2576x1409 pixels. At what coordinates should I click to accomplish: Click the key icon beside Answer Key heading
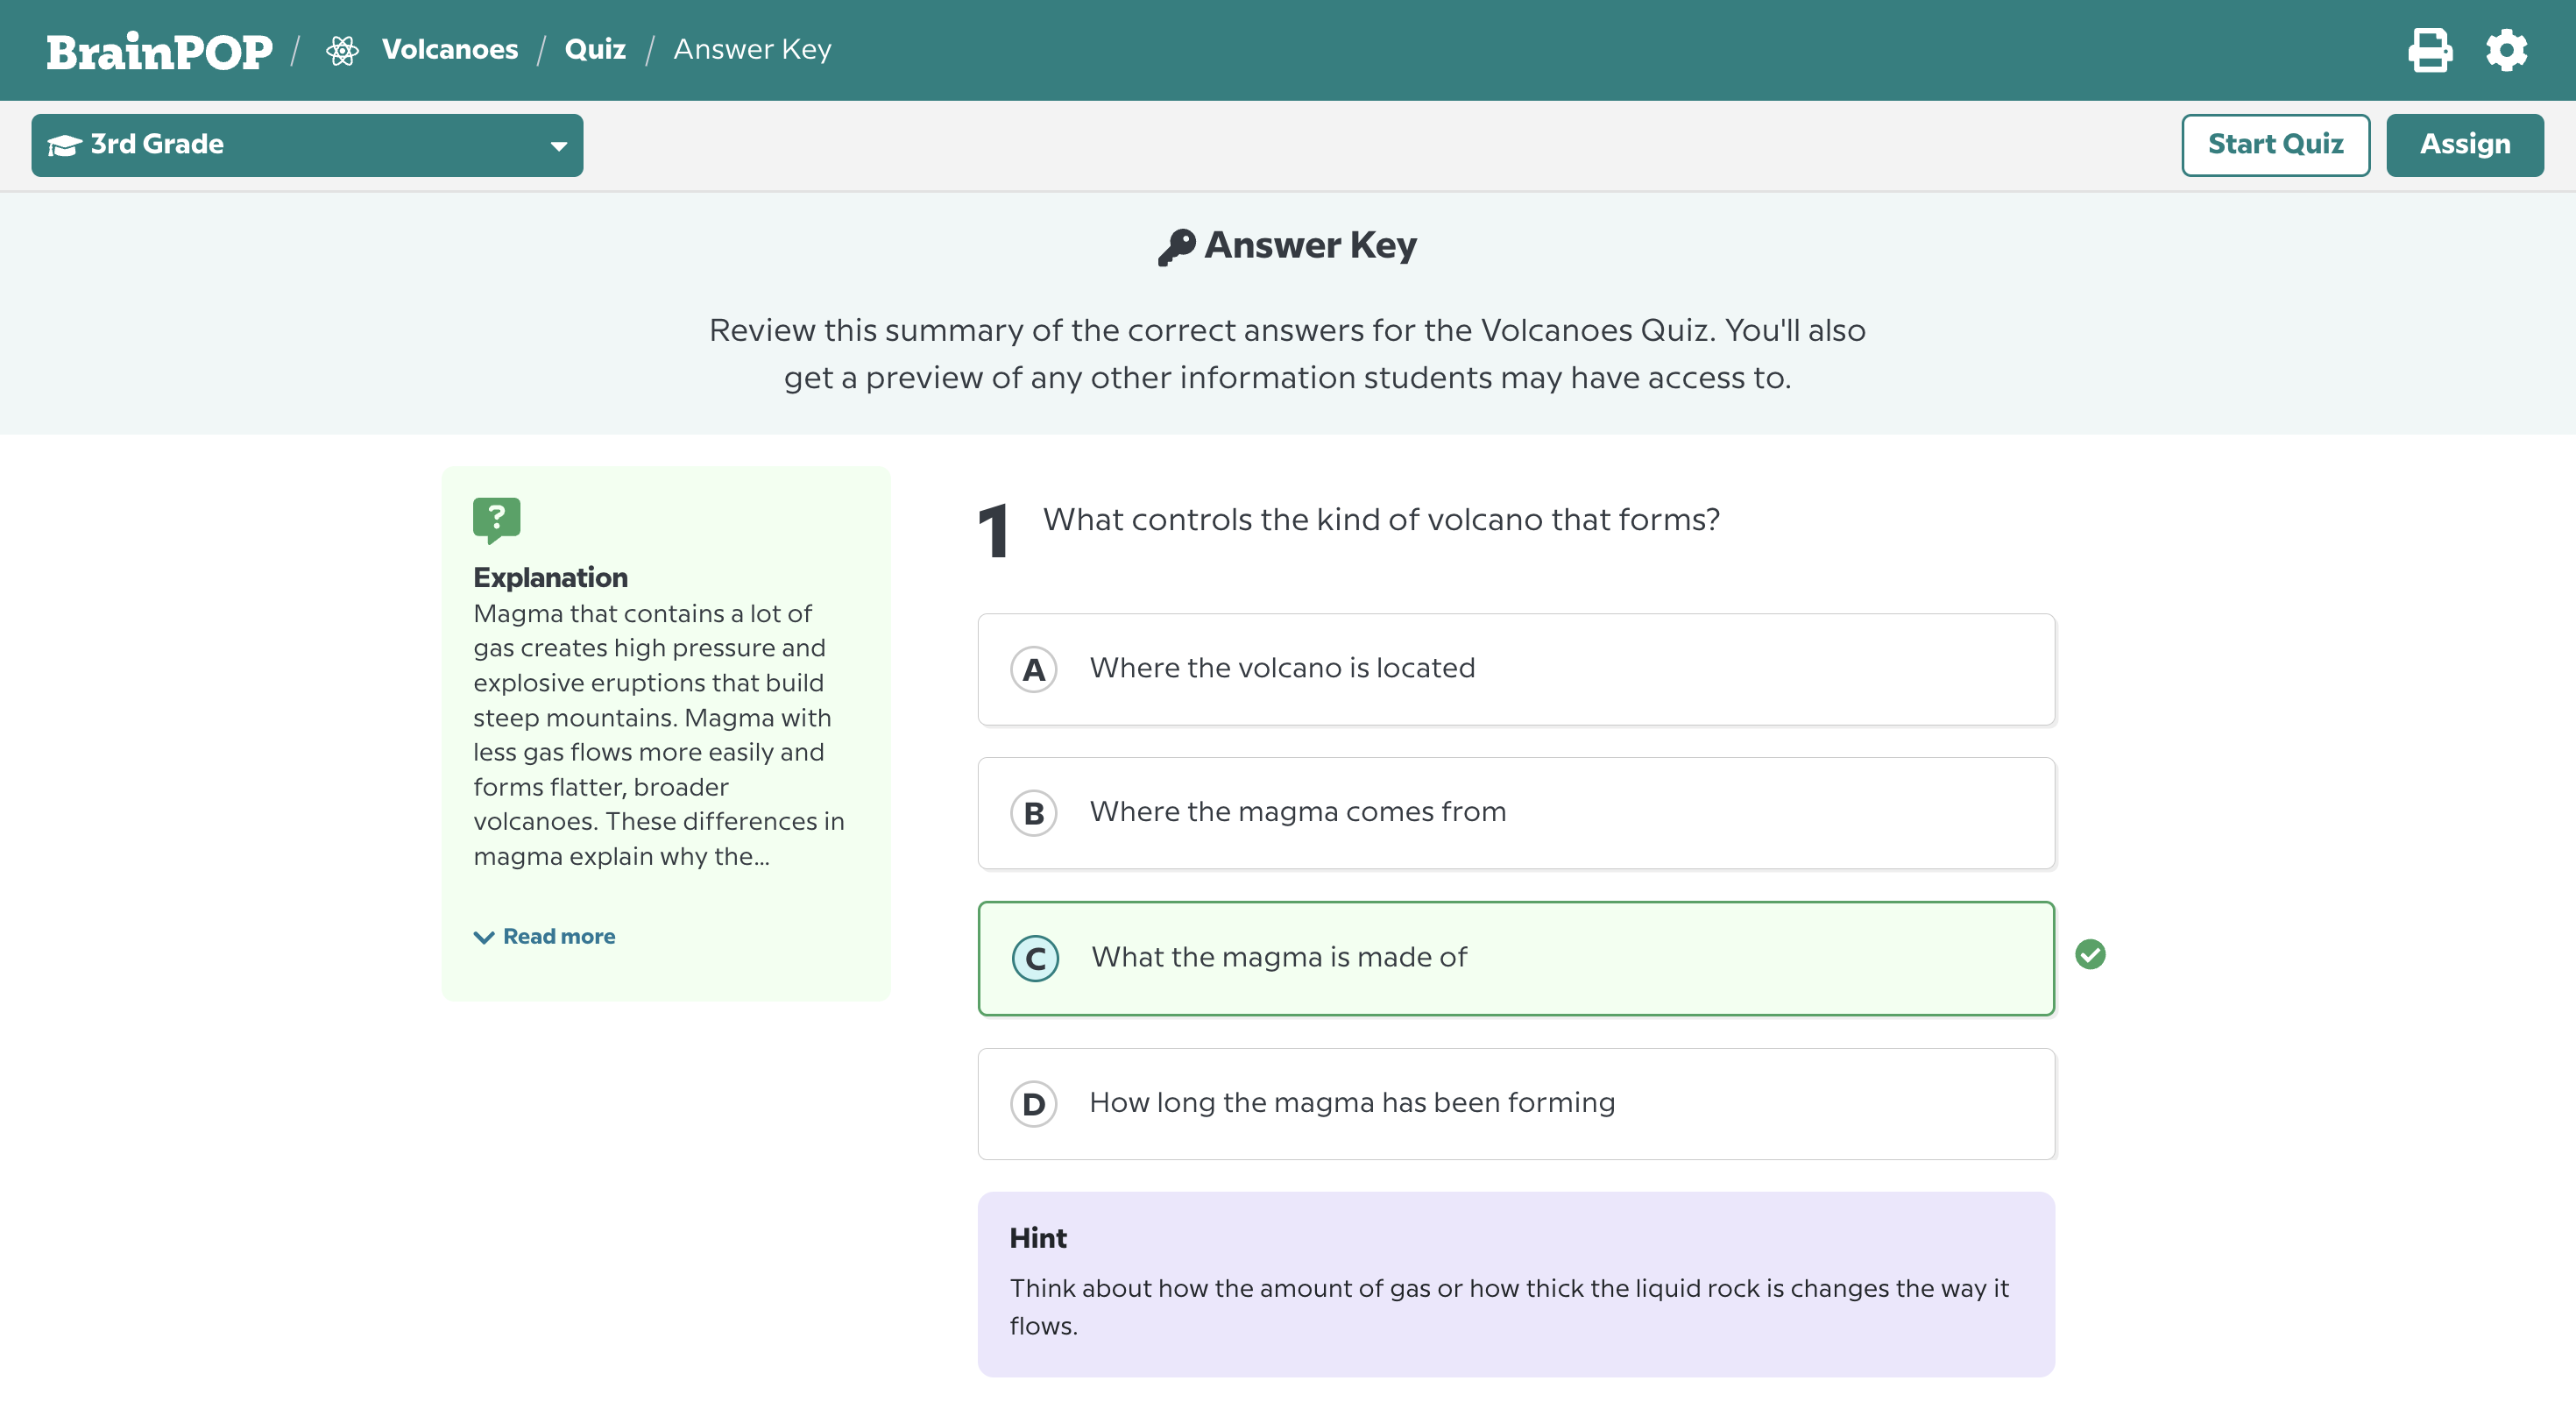1176,247
